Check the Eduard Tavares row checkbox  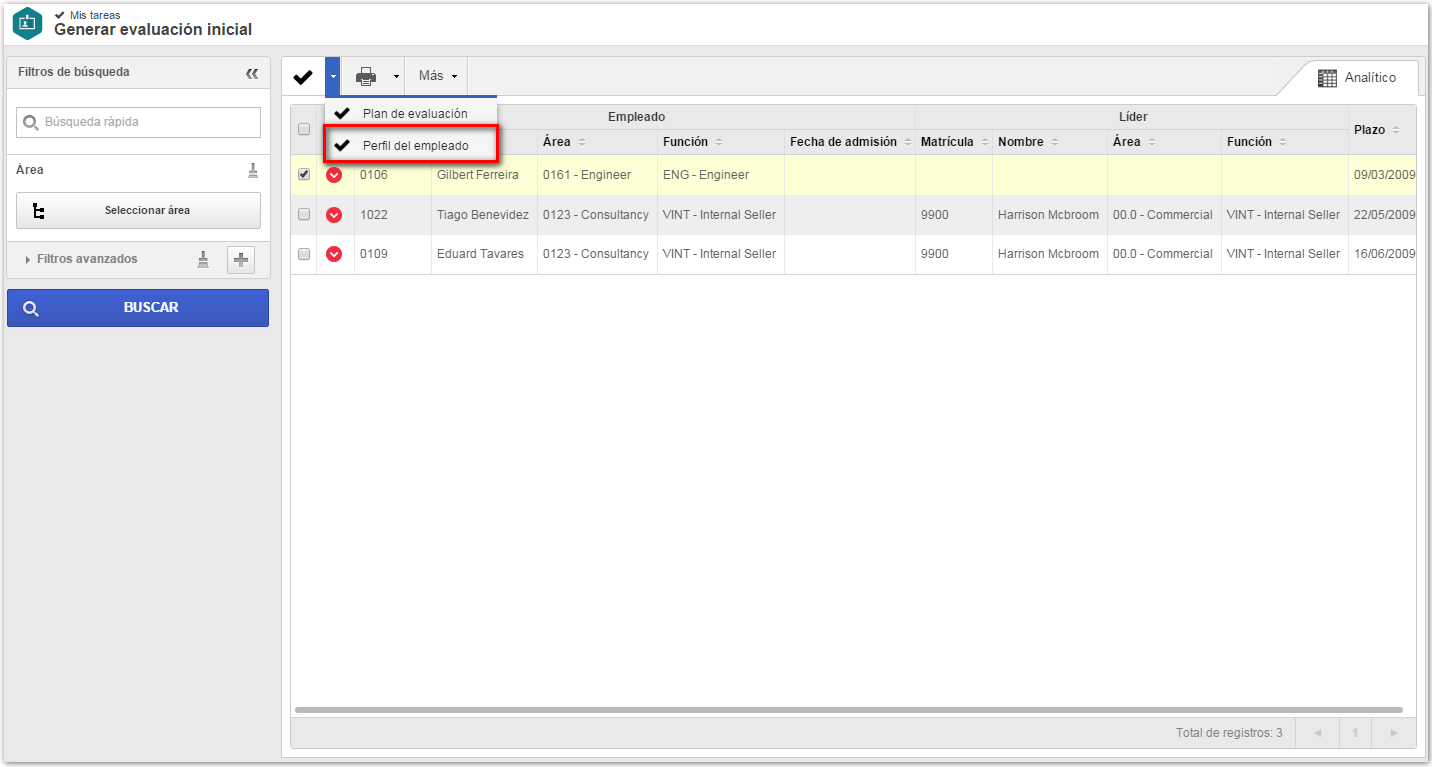[x=304, y=254]
